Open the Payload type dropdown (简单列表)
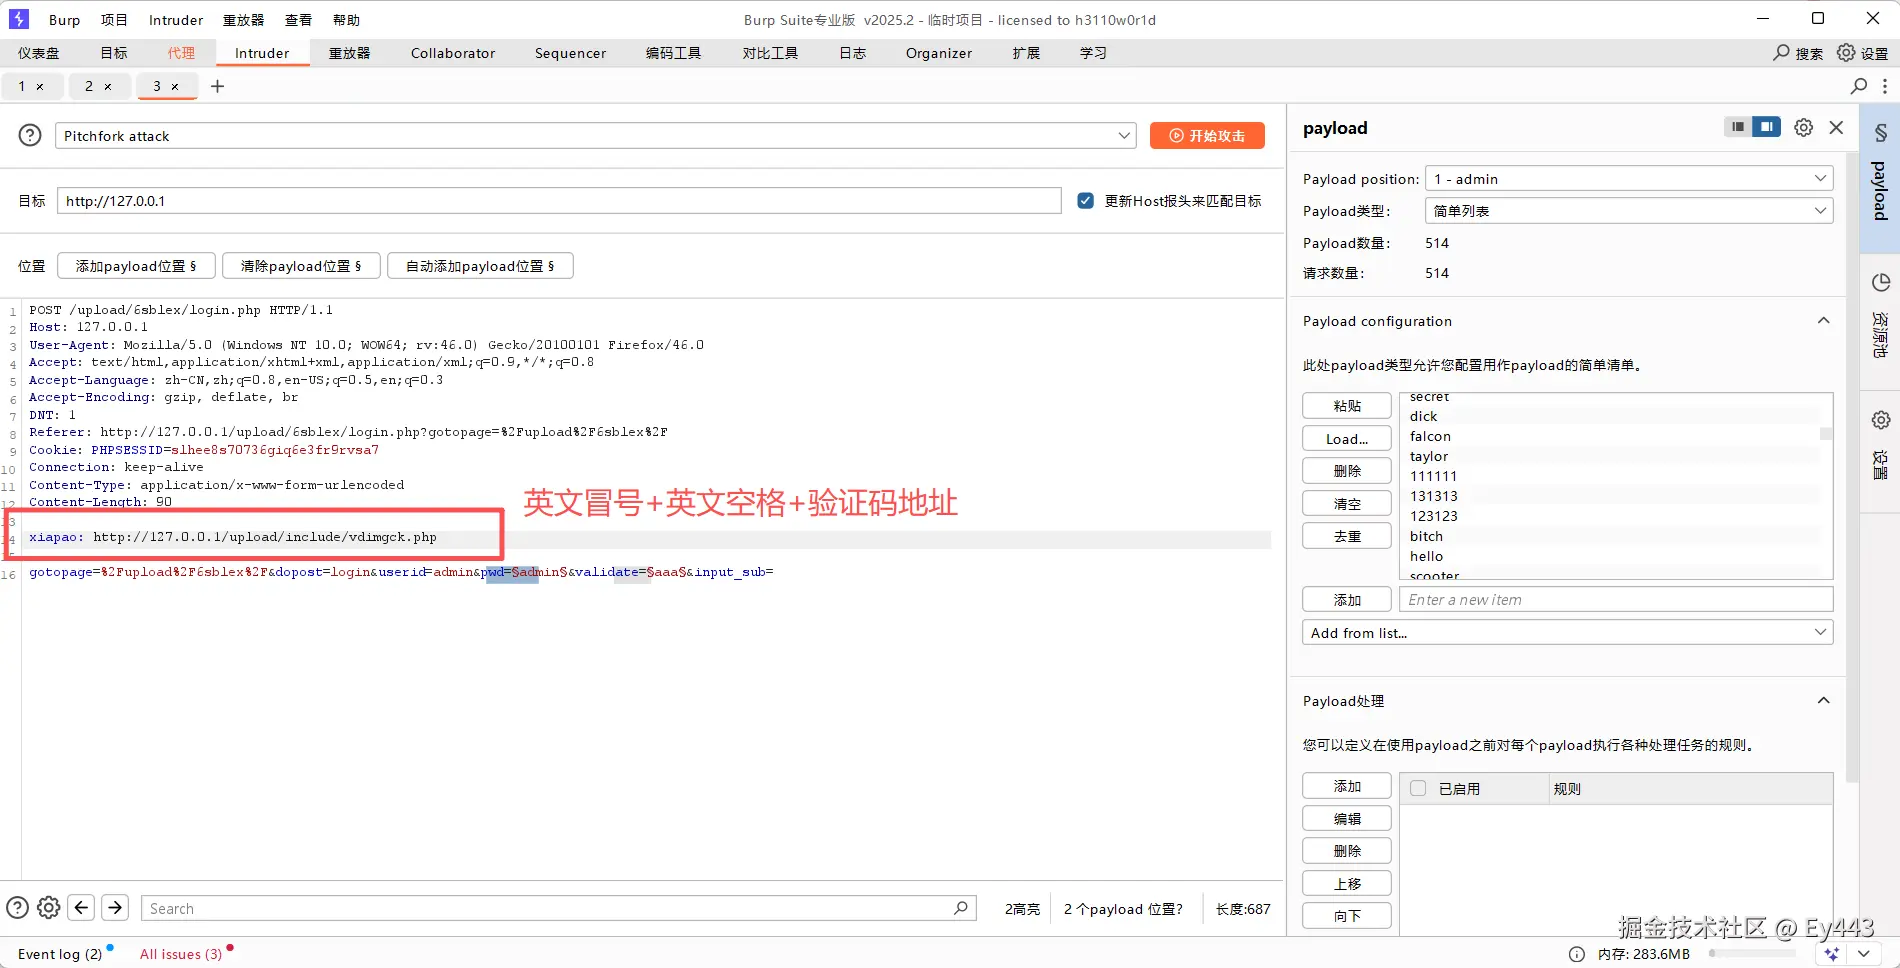The height and width of the screenshot is (968, 1900). click(x=1629, y=211)
